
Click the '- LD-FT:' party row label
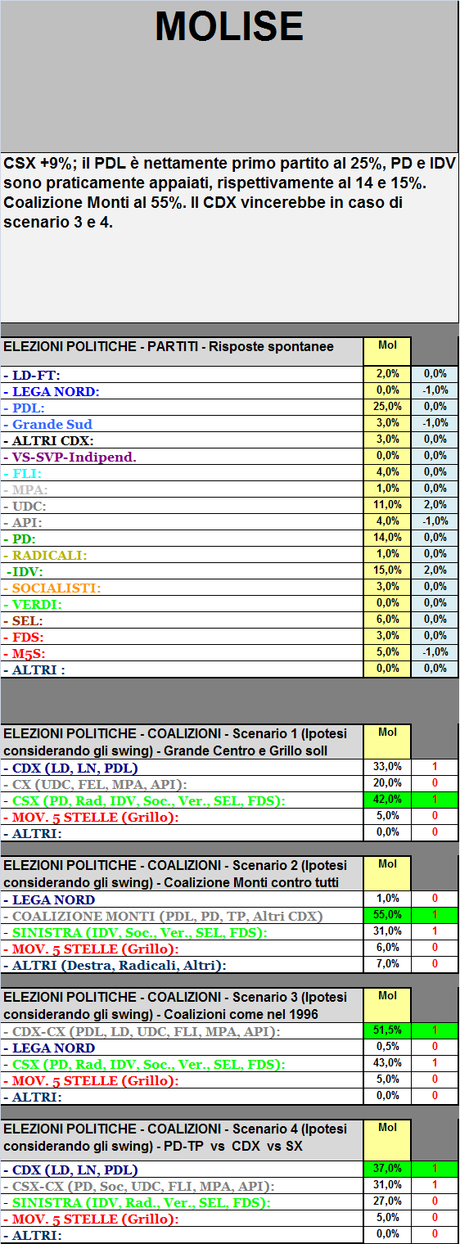[x=181, y=374]
